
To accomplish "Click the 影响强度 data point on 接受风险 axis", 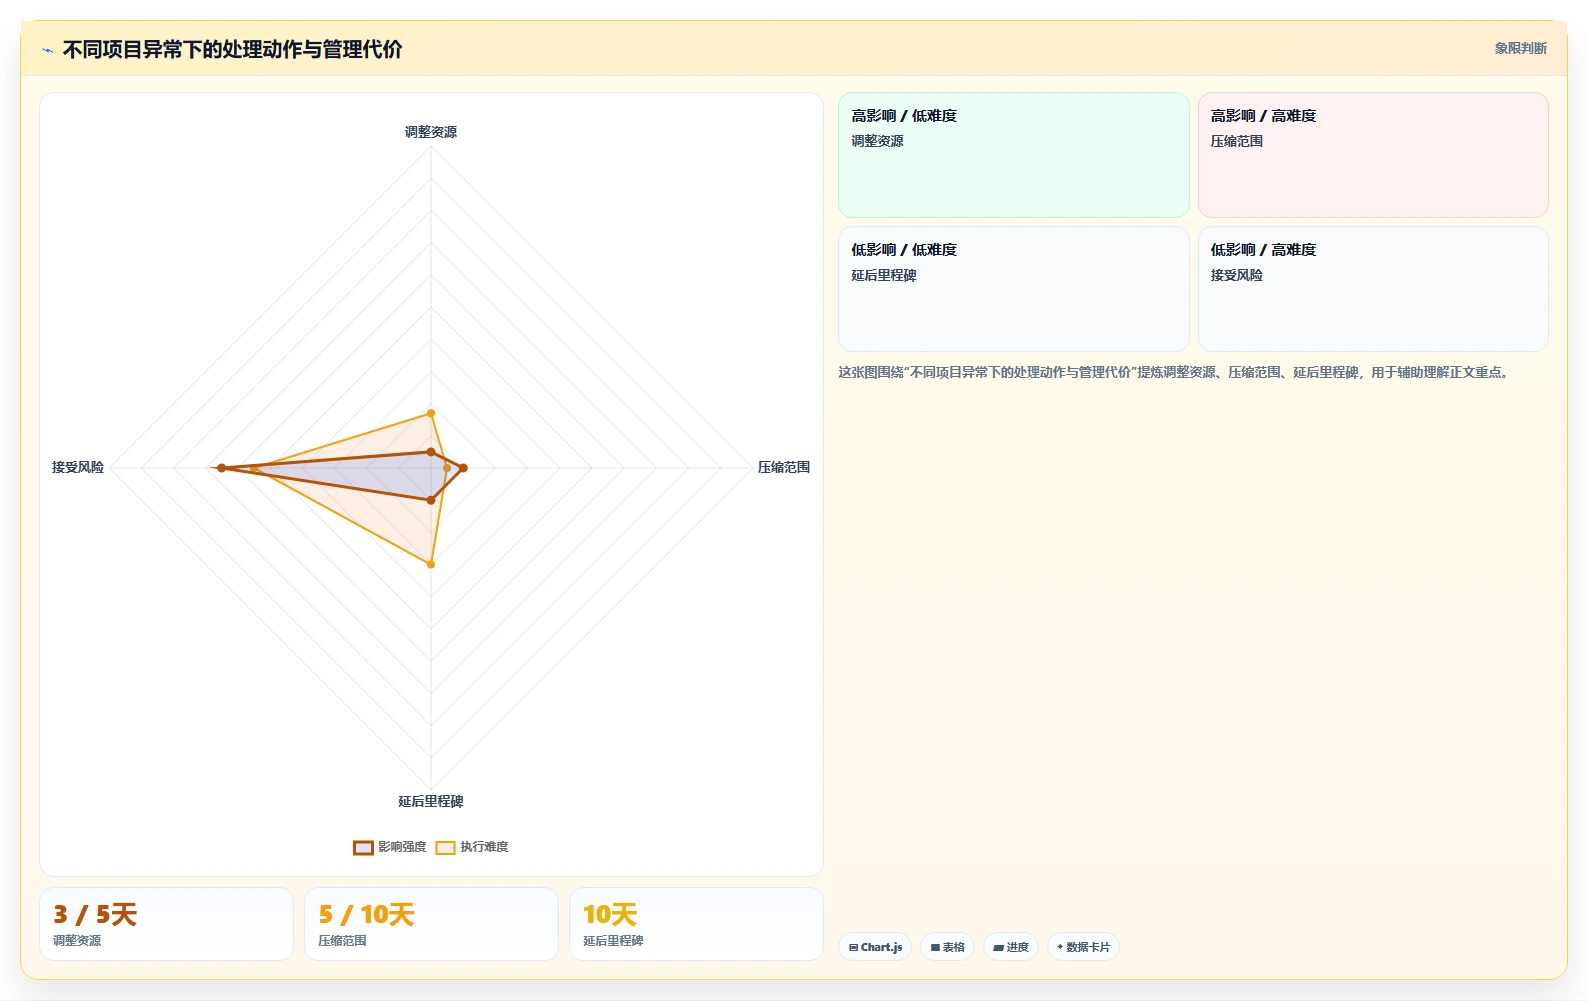I will (222, 468).
